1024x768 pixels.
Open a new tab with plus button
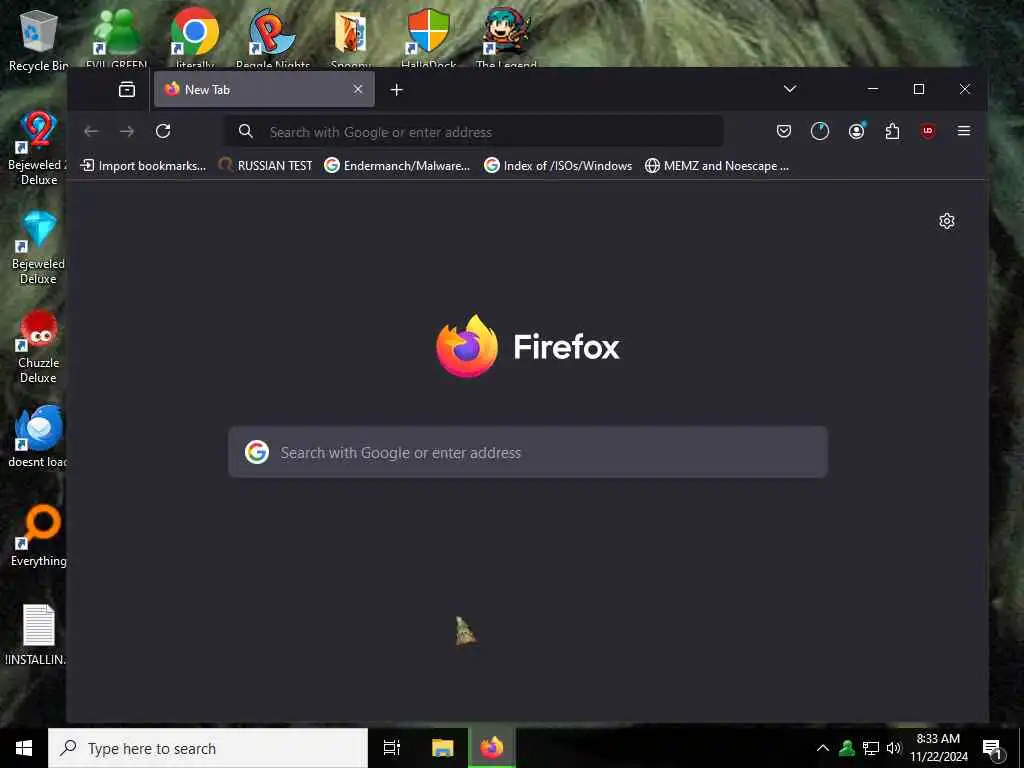(396, 89)
